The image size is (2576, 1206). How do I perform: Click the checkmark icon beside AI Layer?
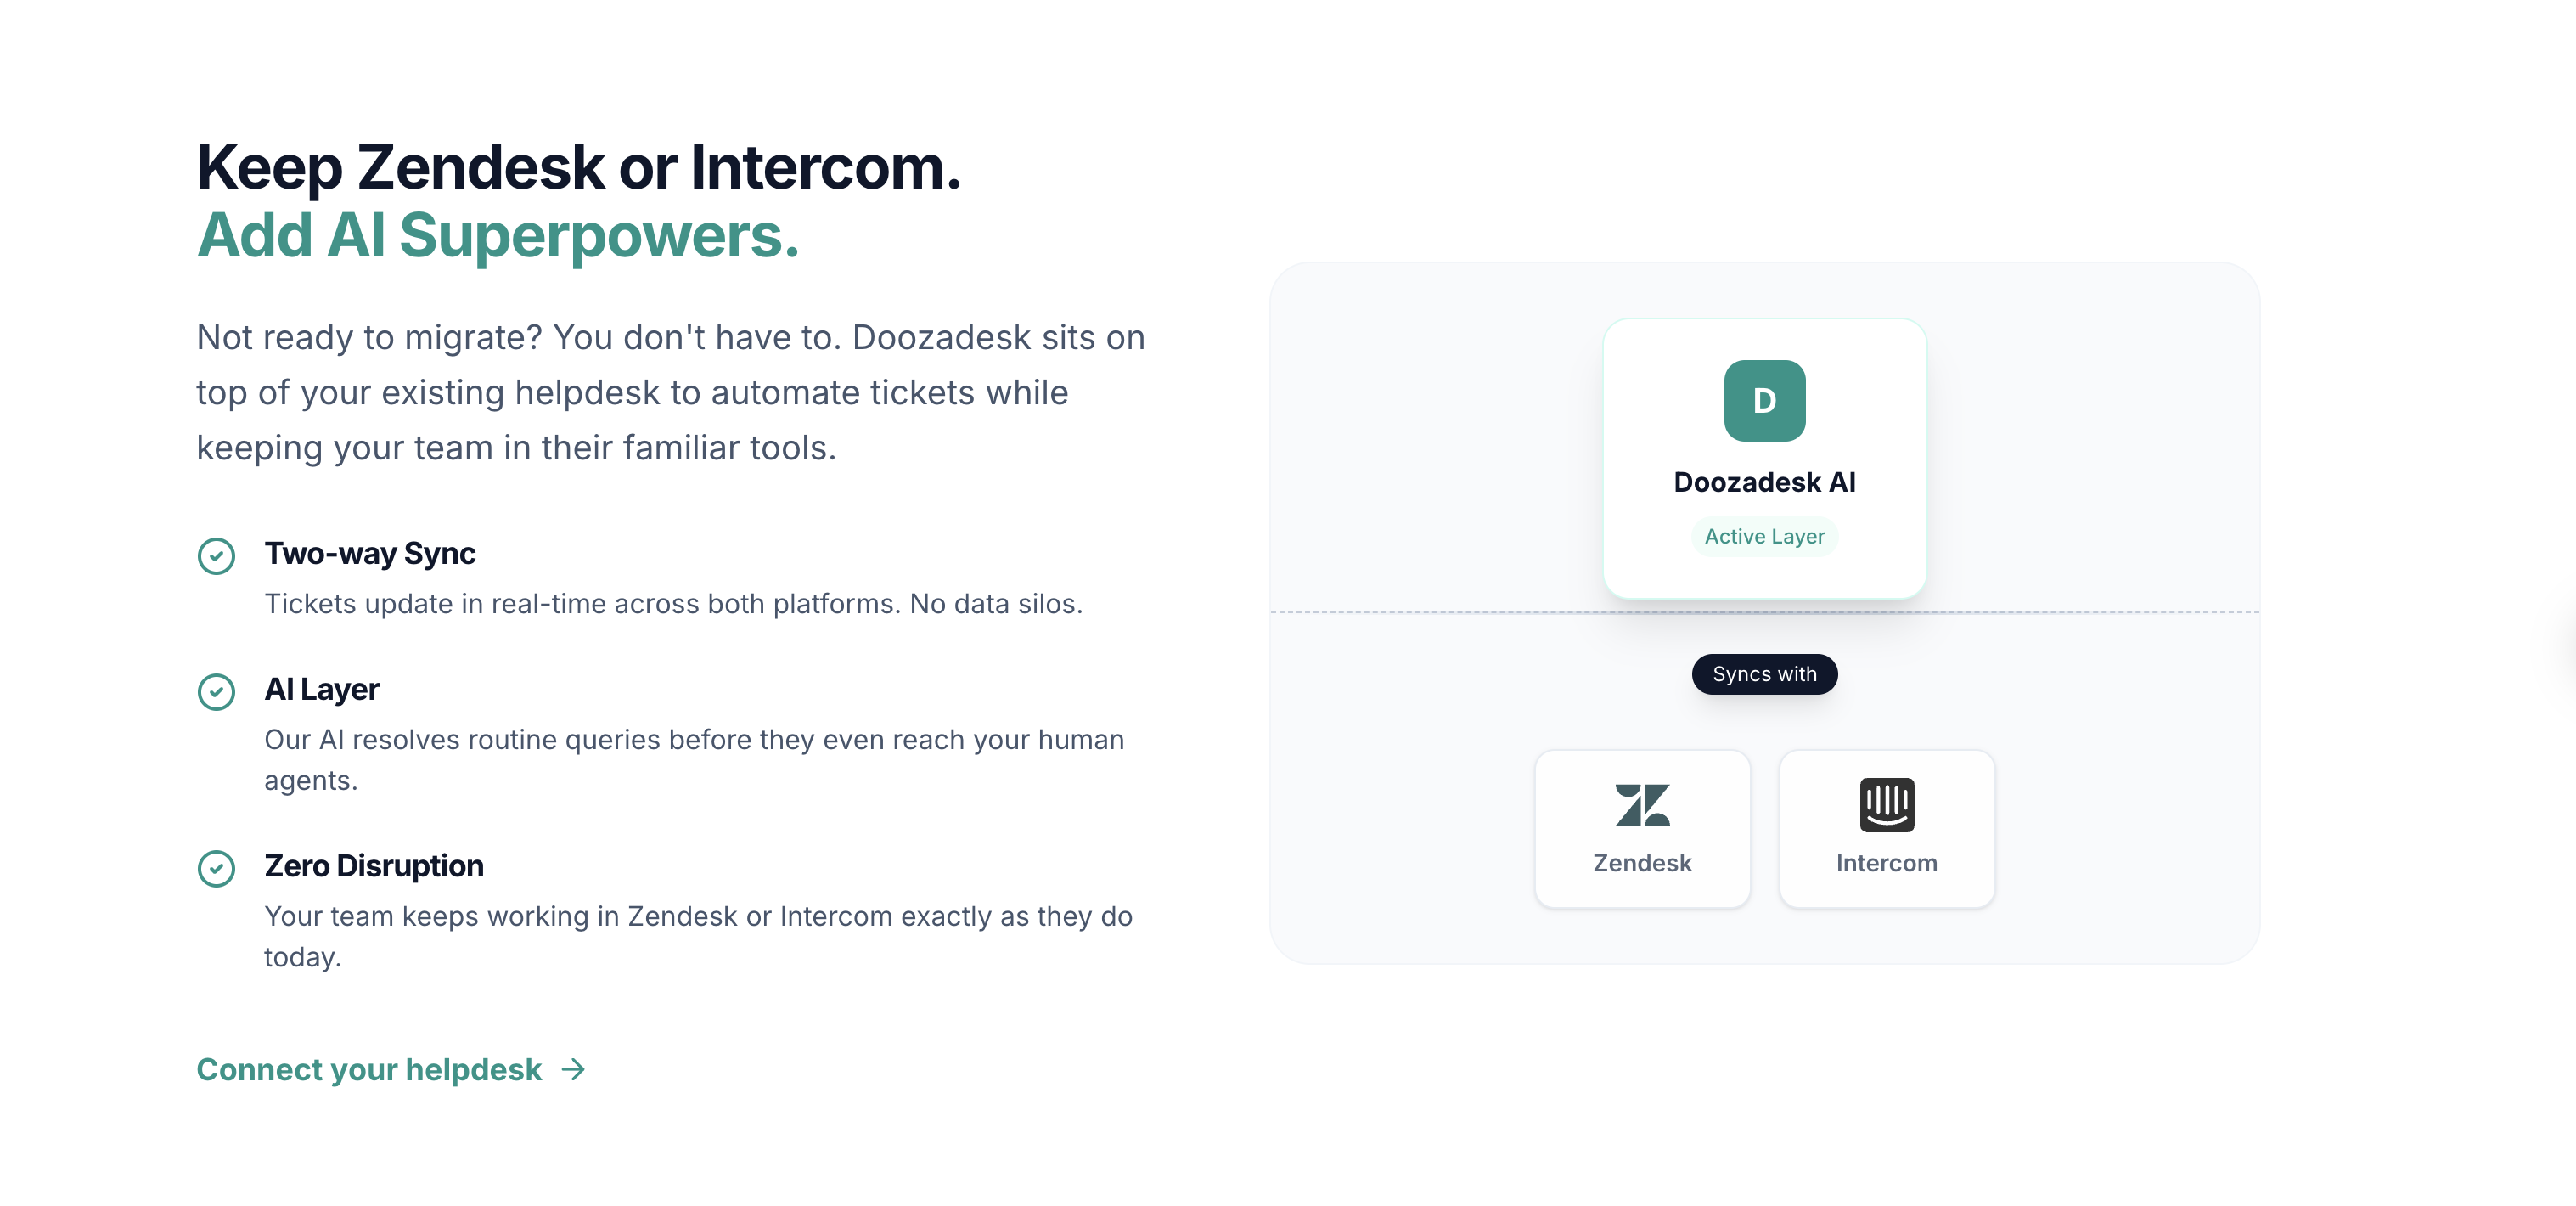pos(216,692)
